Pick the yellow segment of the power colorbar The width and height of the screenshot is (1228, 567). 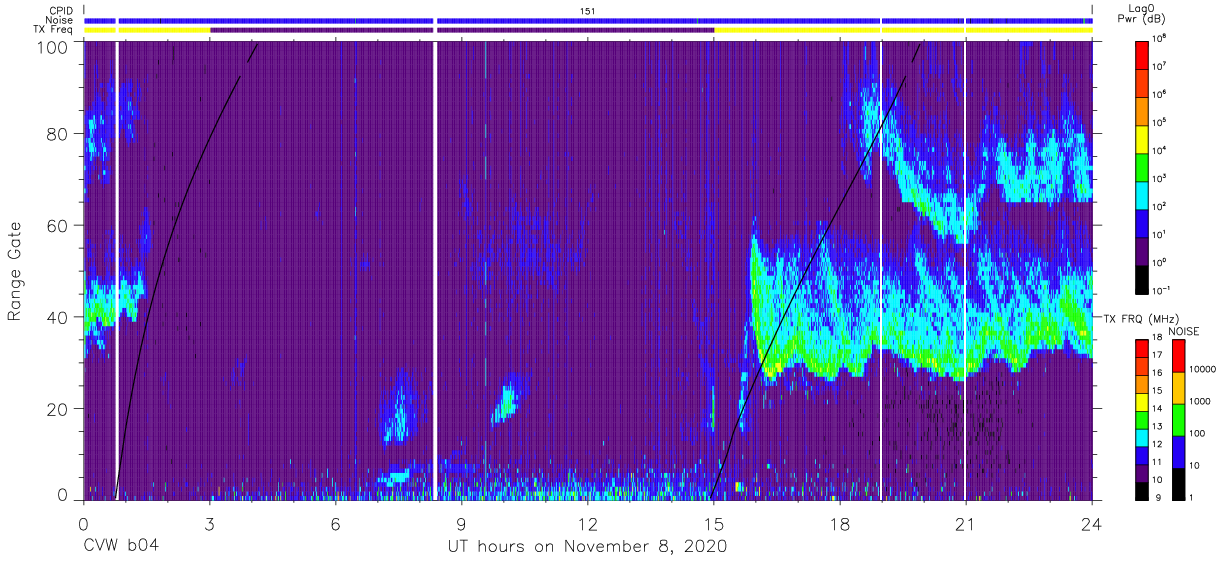point(1143,138)
